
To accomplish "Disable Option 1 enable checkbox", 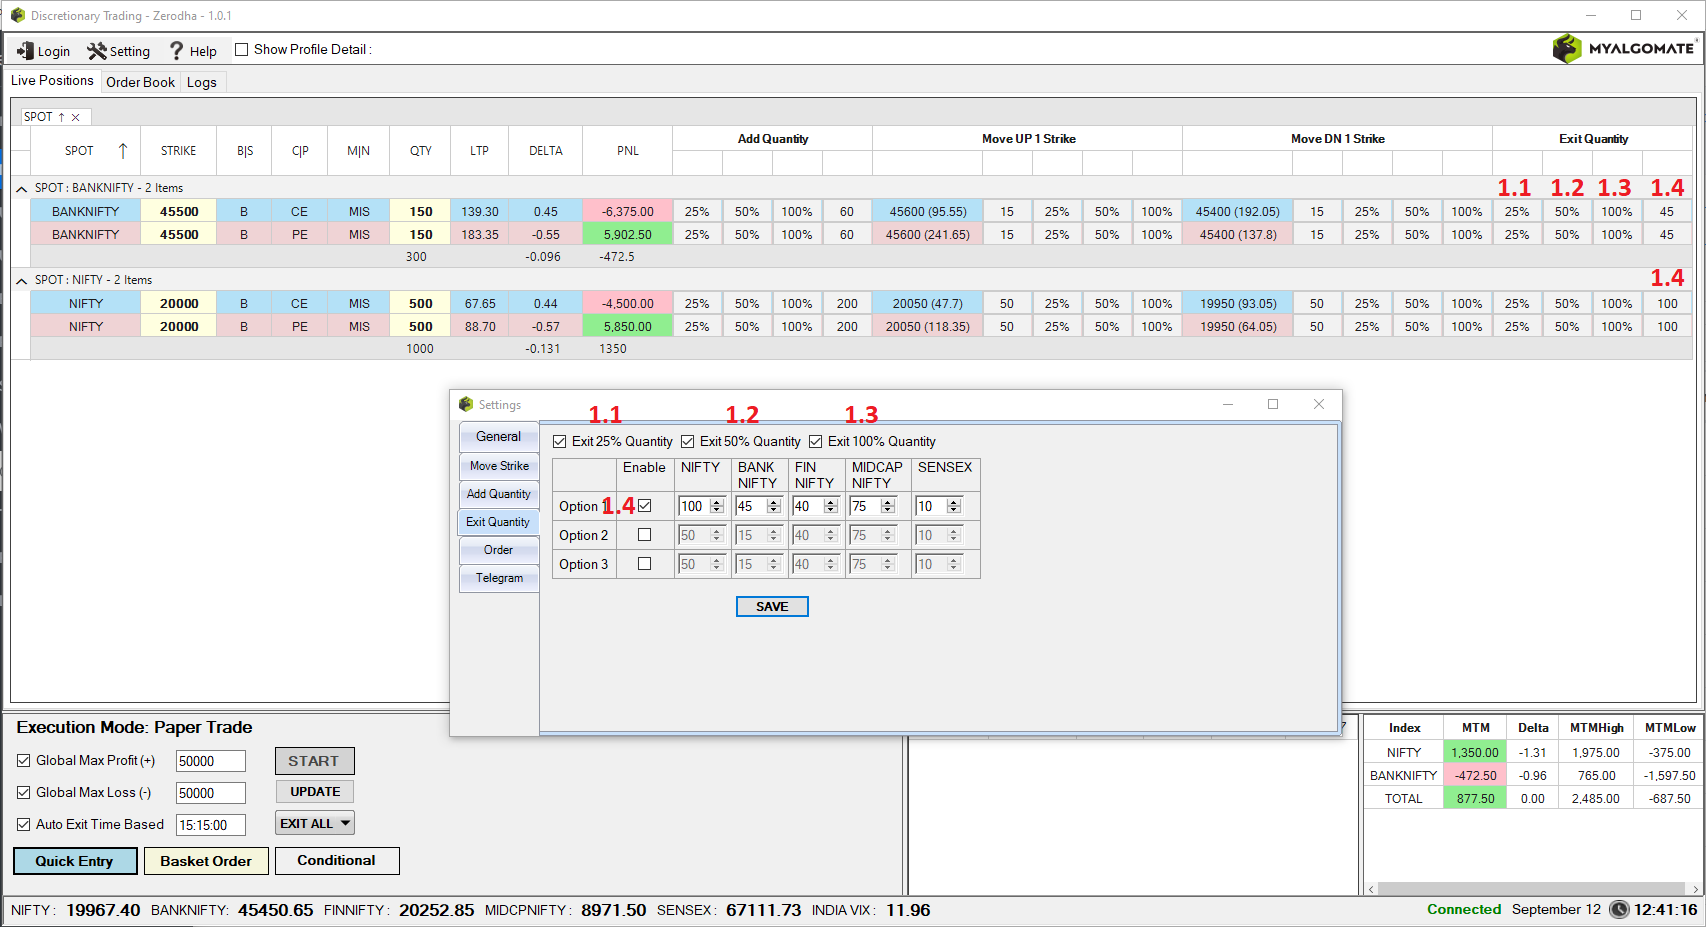I will click(644, 506).
